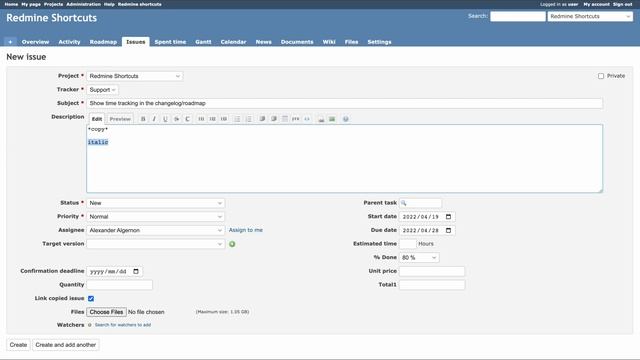640x360 pixels.
Task: Apply Heading 1 style
Action: point(201,119)
